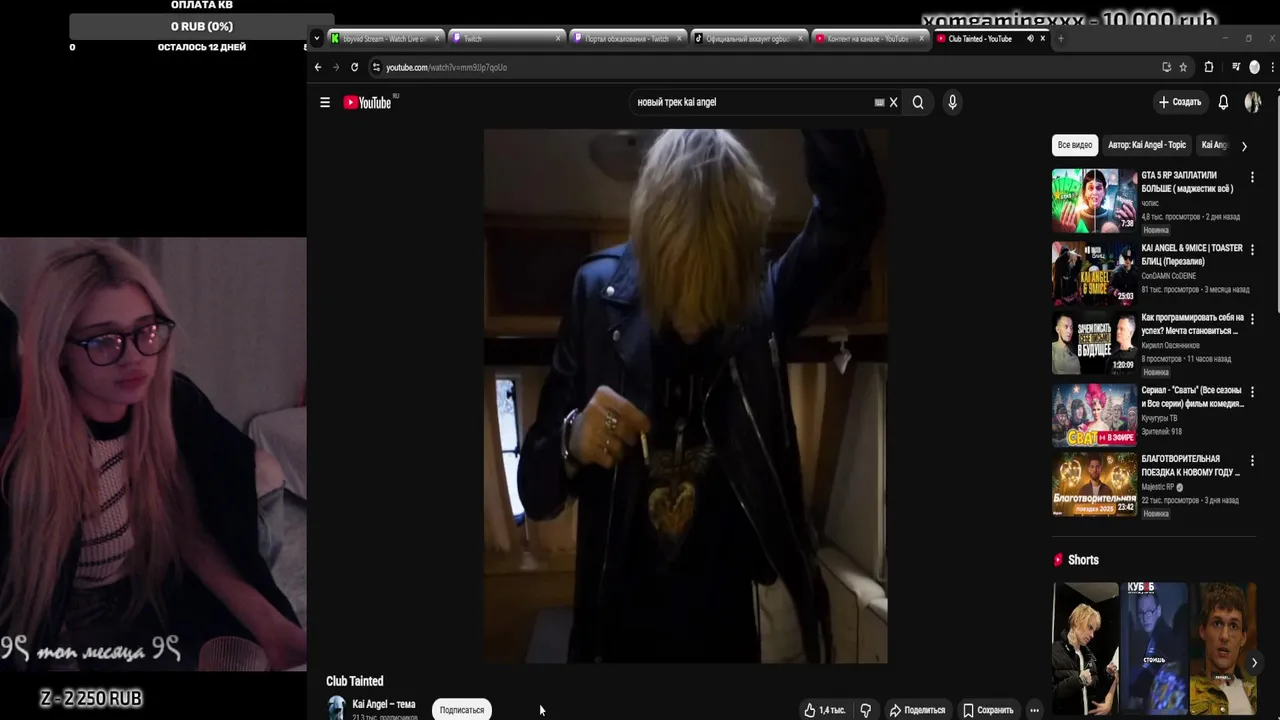Save the video with Сохранить
This screenshot has width=1280, height=720.
[988, 710]
